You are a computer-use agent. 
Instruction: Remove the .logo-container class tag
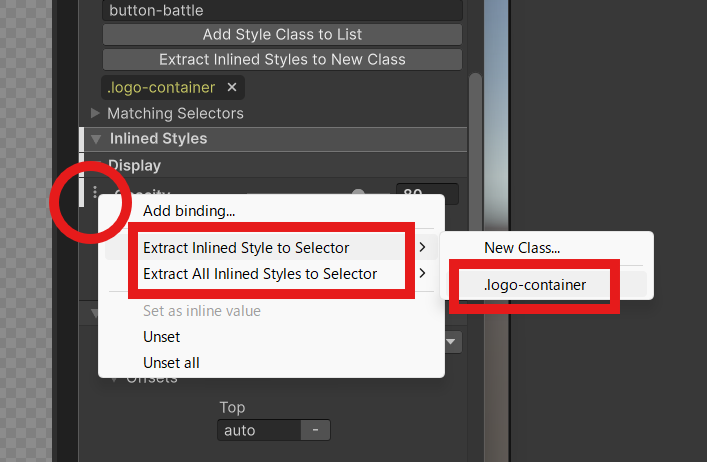click(232, 88)
